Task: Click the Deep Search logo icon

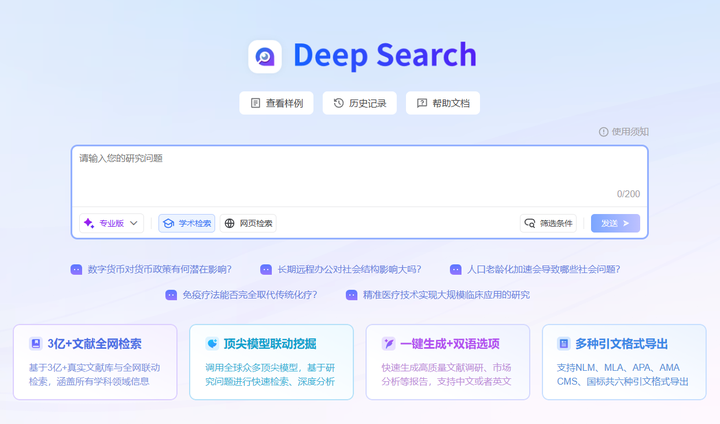Action: (x=265, y=57)
